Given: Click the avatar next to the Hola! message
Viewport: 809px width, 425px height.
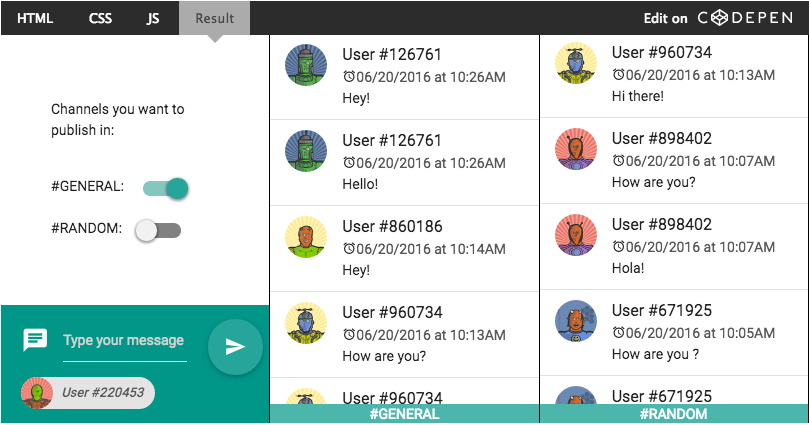Looking at the screenshot, I should [576, 235].
